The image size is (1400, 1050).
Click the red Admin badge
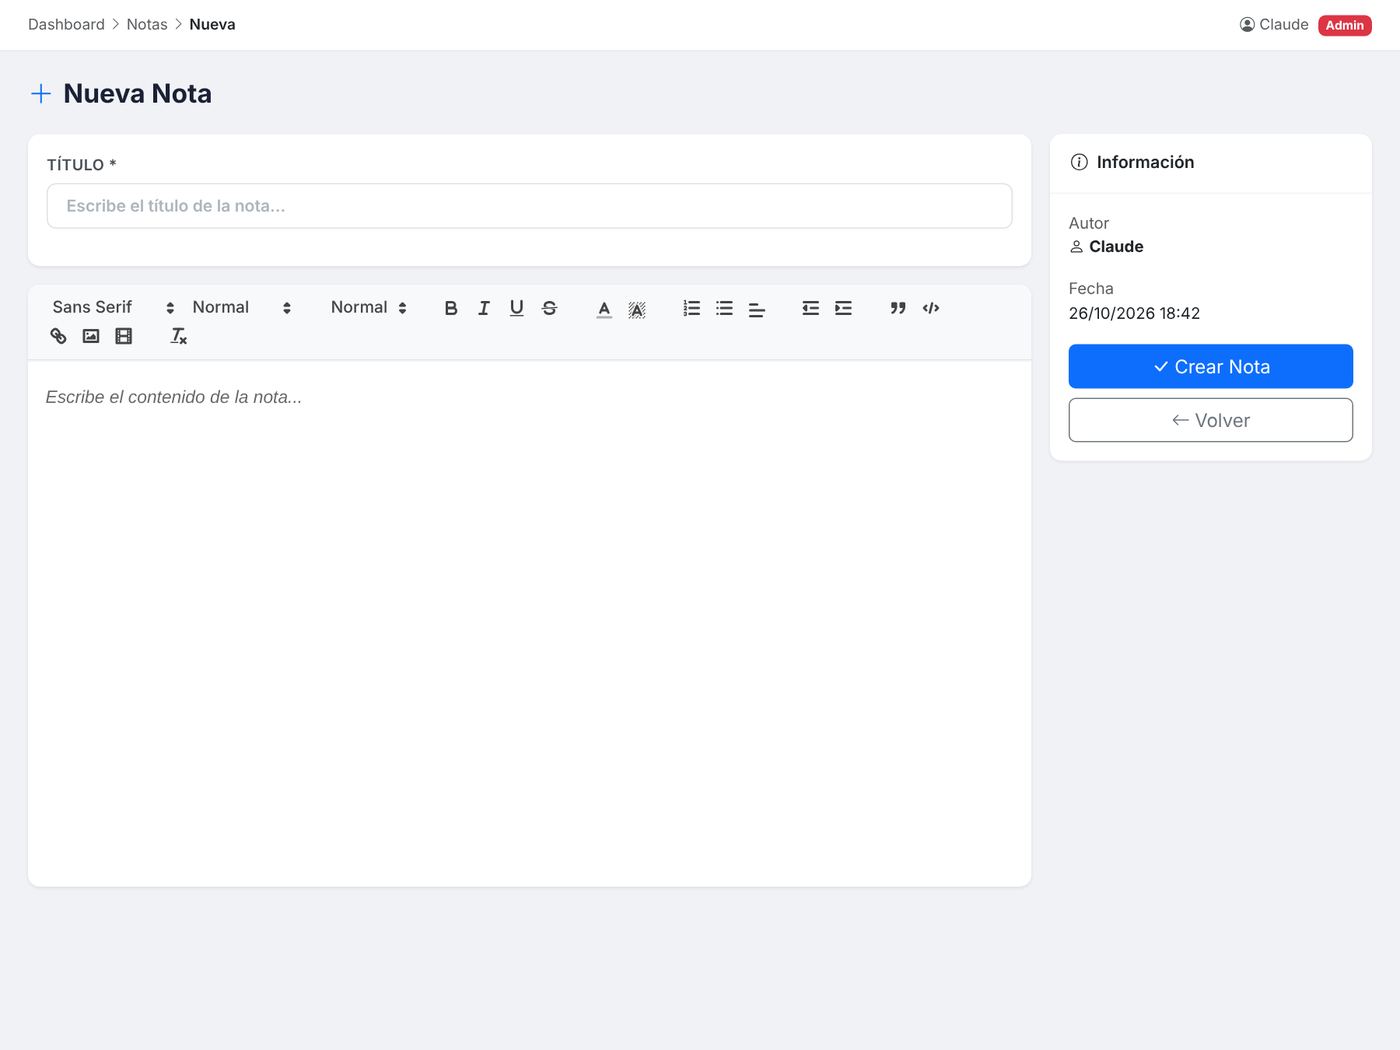pyautogui.click(x=1345, y=25)
